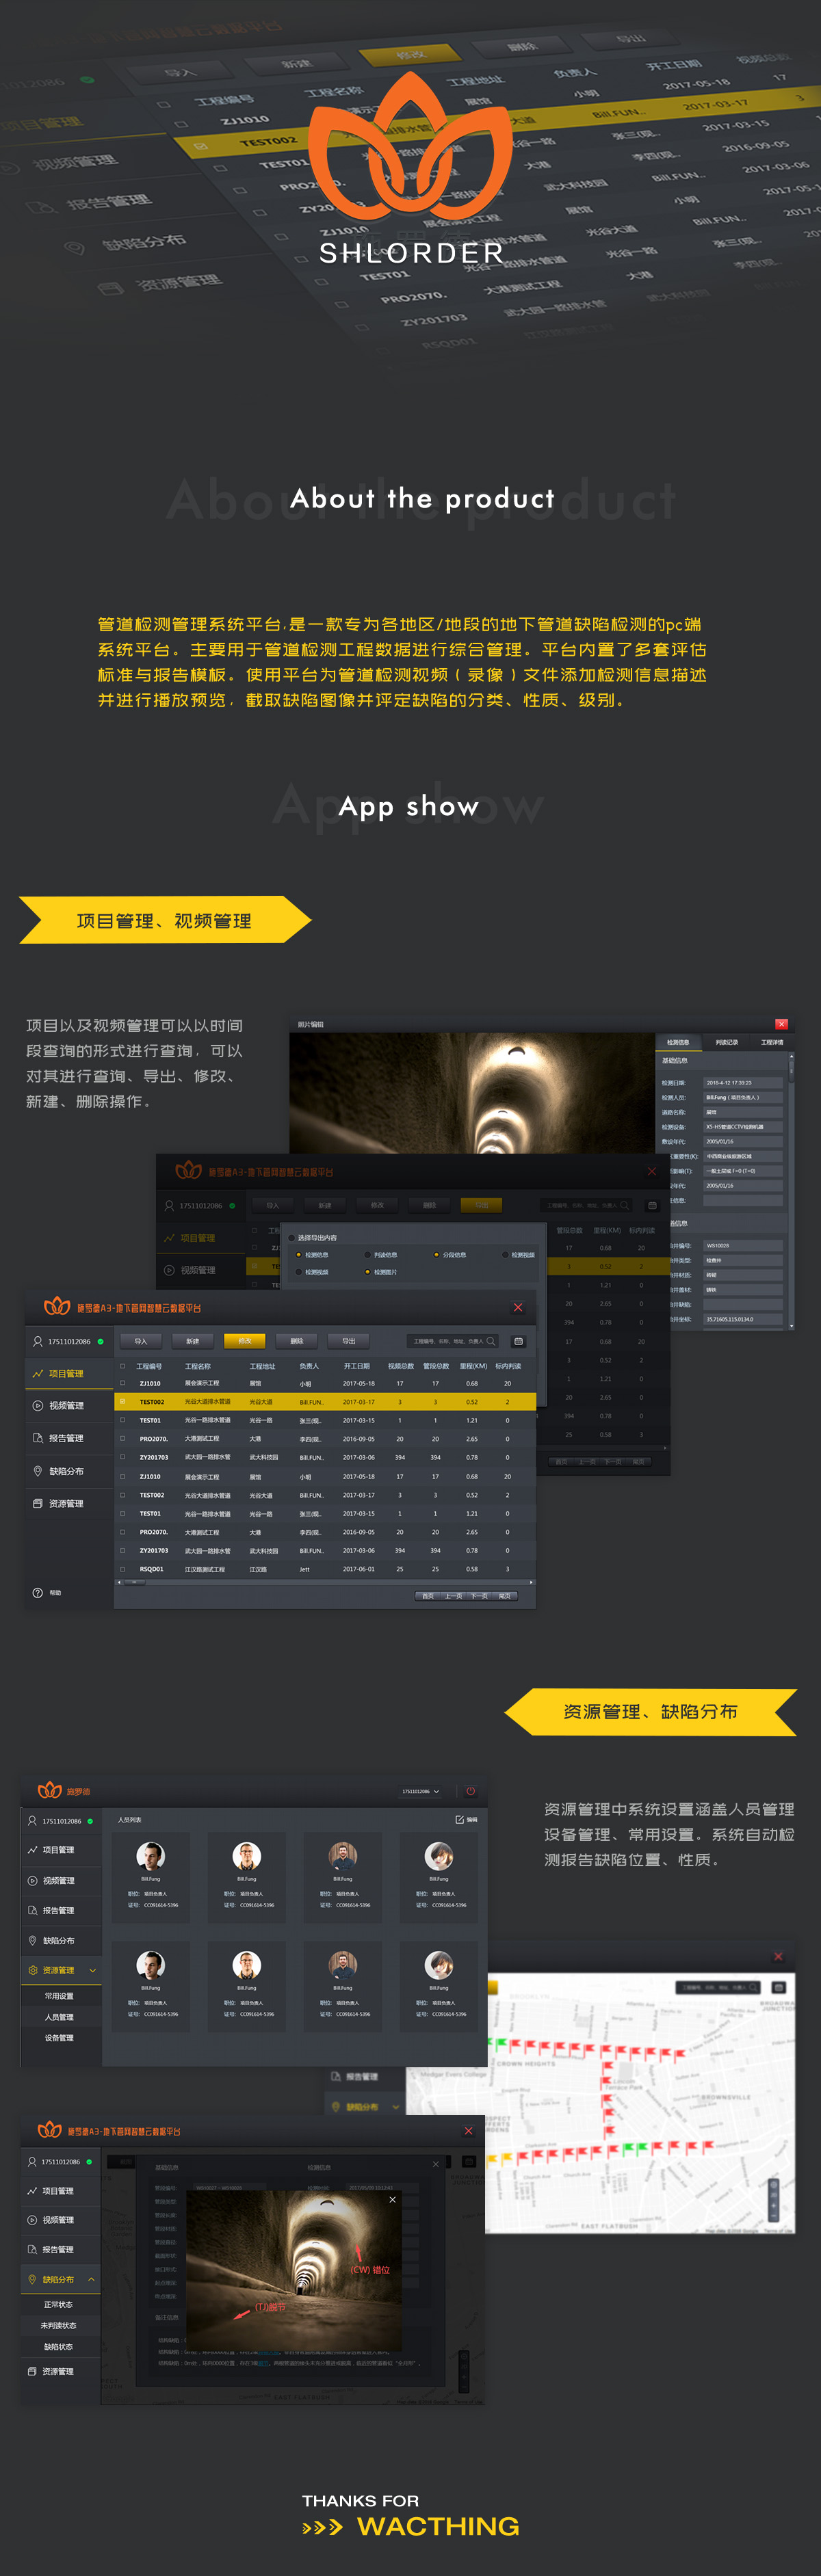Click the 导入 import button in the project toolbar
Screen dimensions: 821x2576
pos(141,1341)
